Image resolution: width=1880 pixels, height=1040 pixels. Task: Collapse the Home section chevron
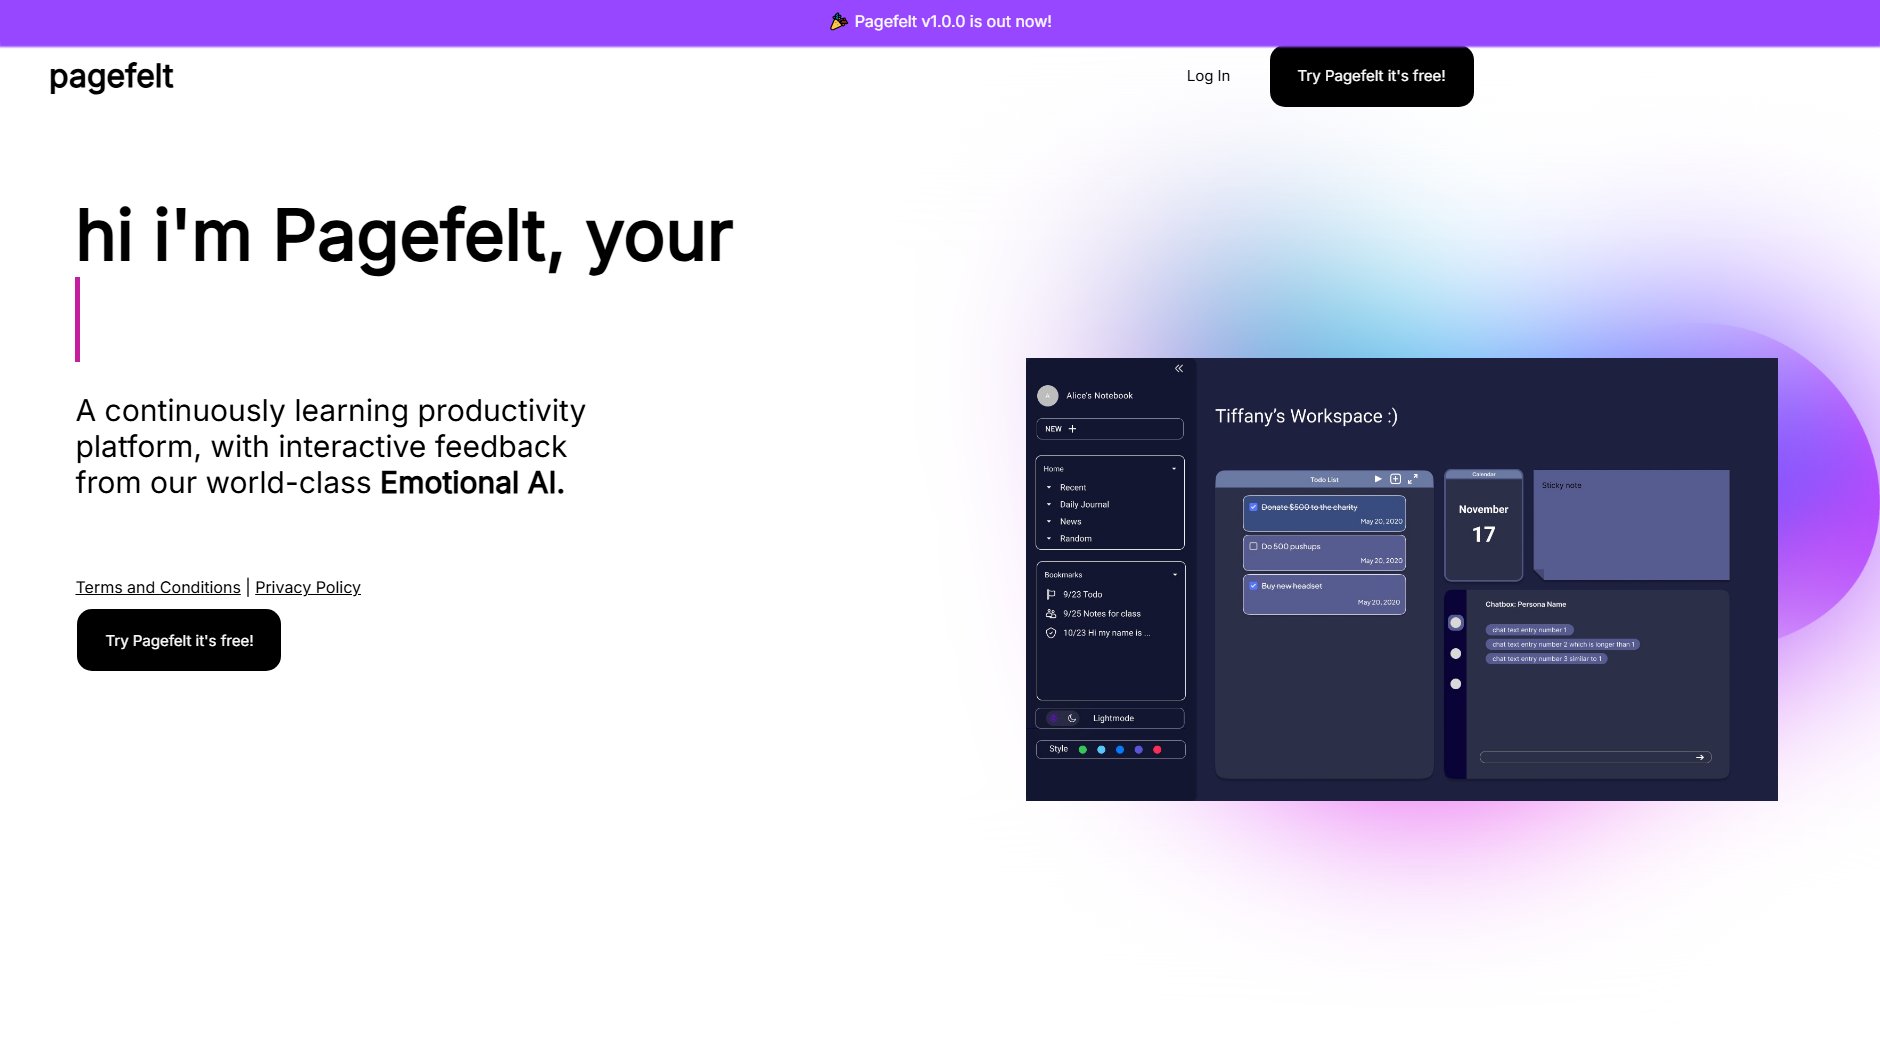pyautogui.click(x=1176, y=468)
